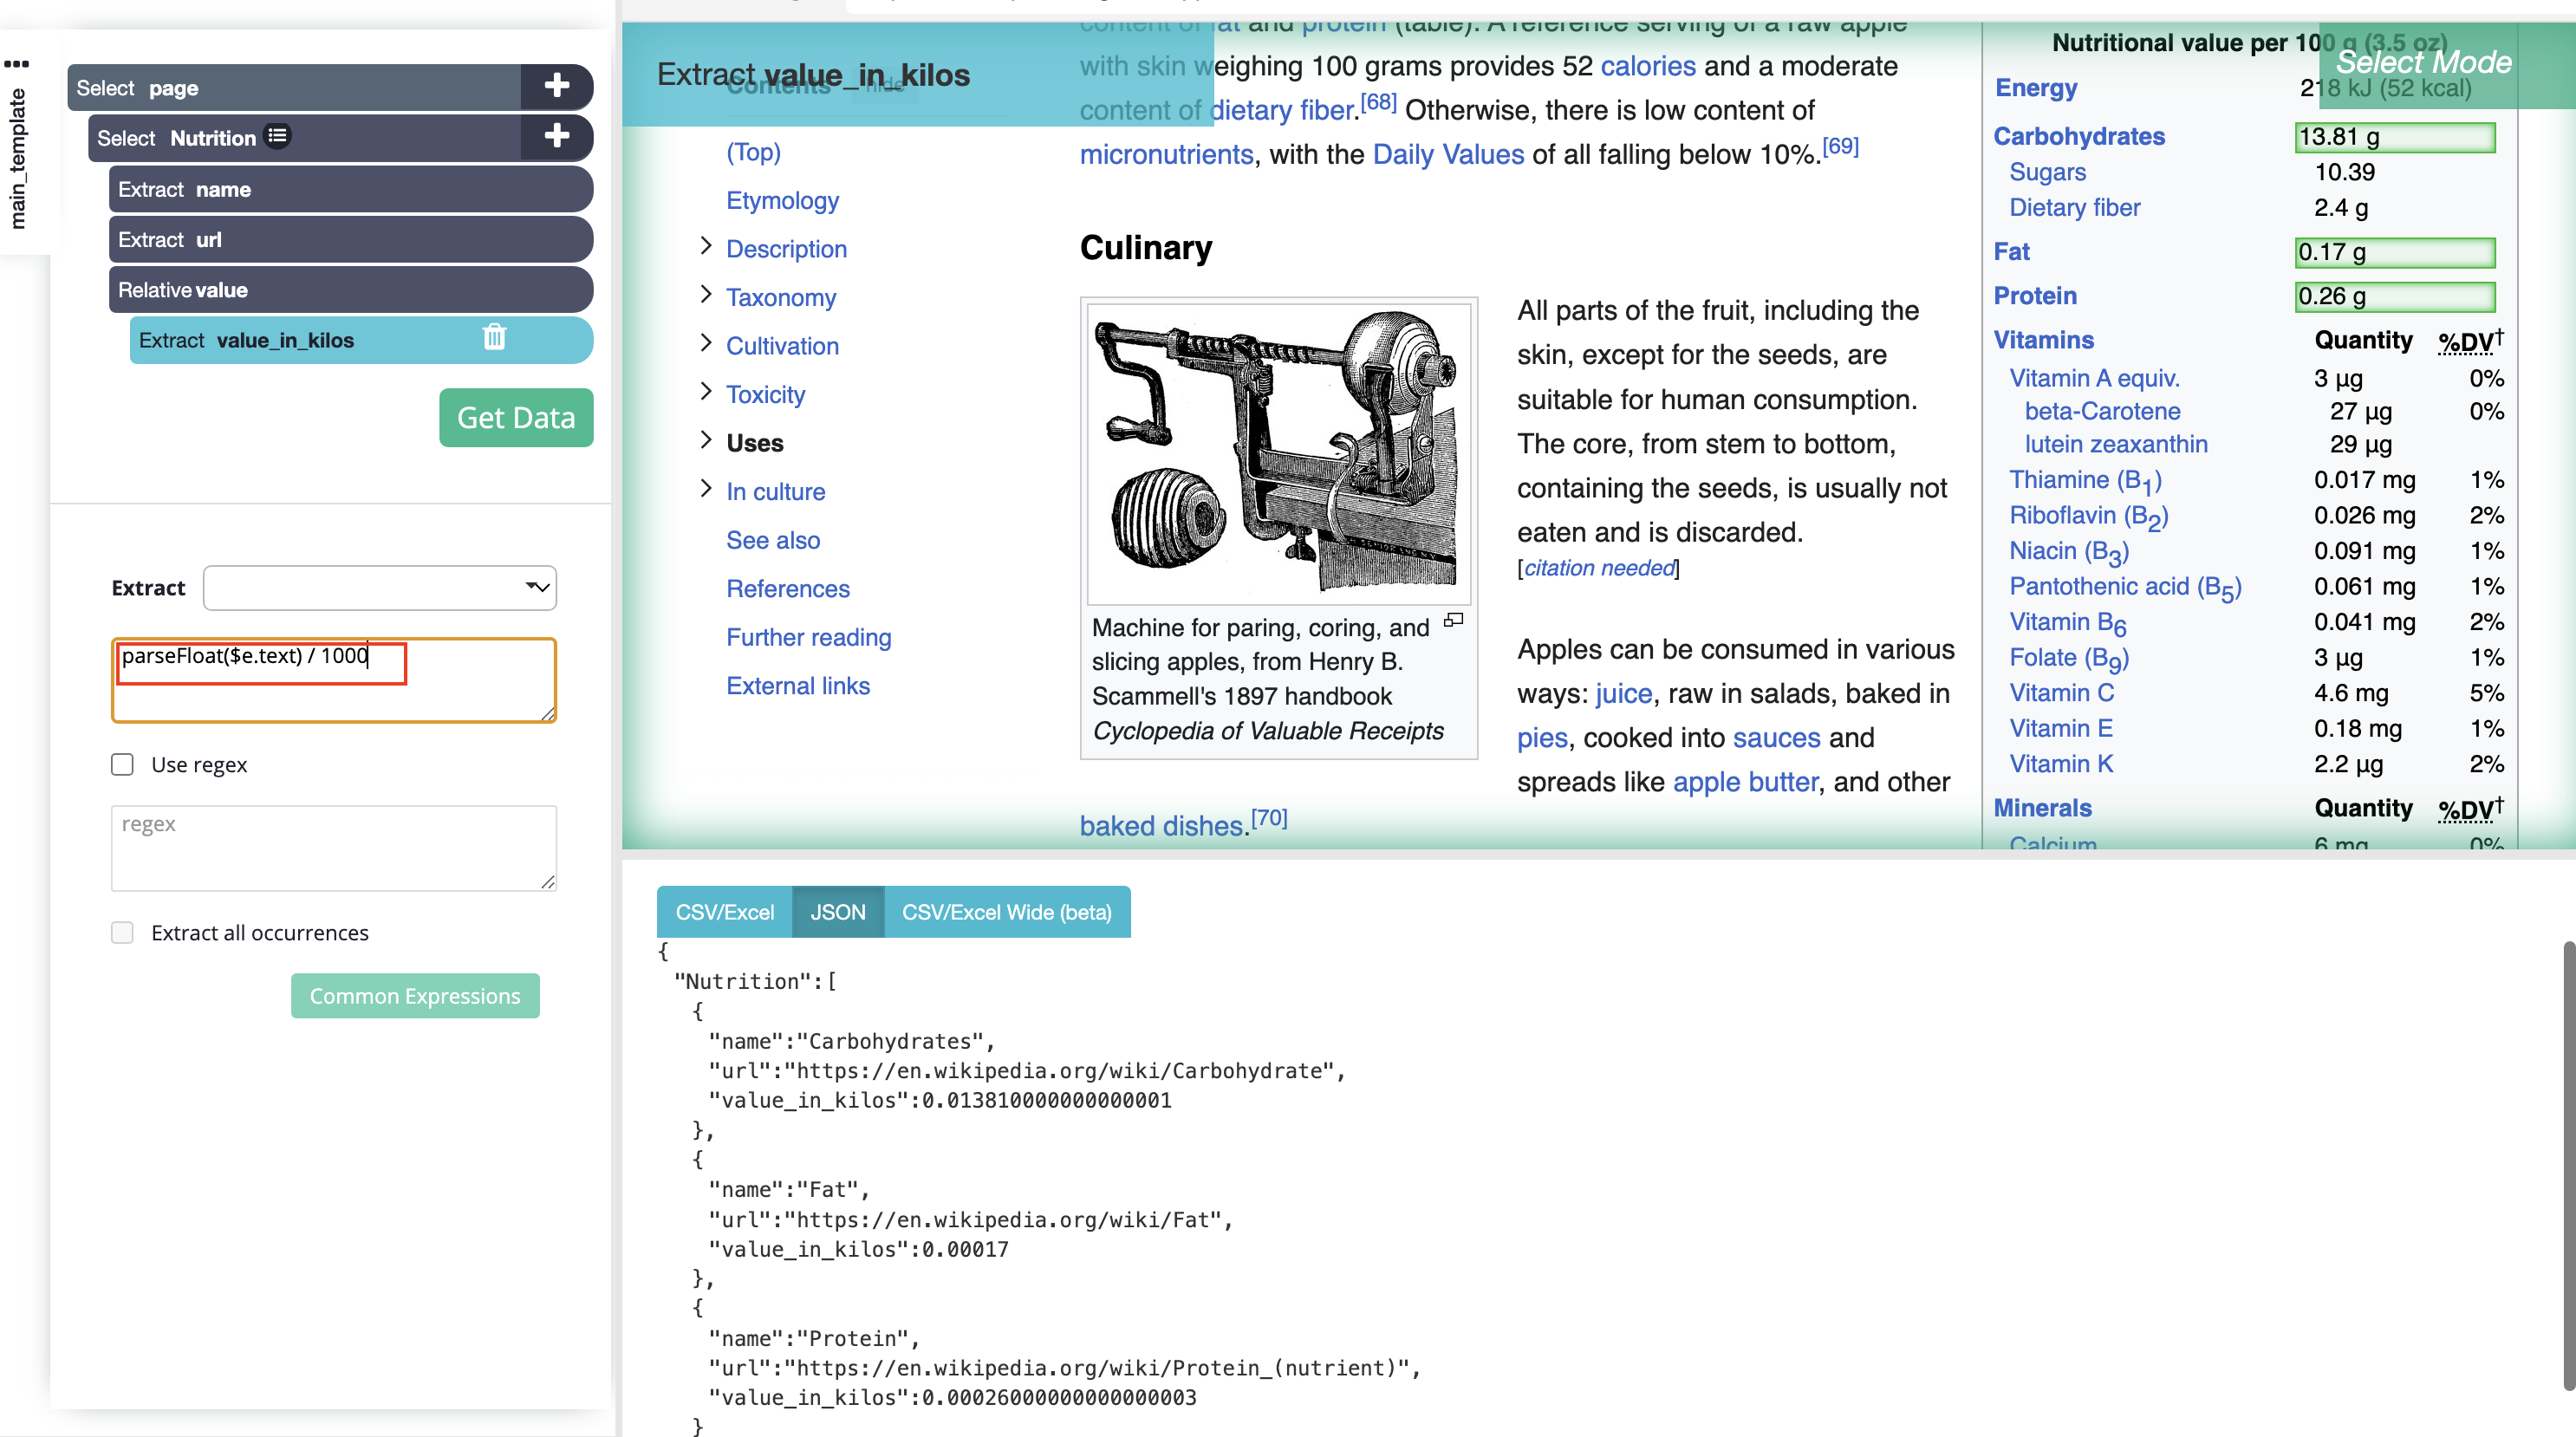Viewport: 2576px width, 1437px height.
Task: Click the Sugars link in nutrition table
Action: [x=2047, y=172]
